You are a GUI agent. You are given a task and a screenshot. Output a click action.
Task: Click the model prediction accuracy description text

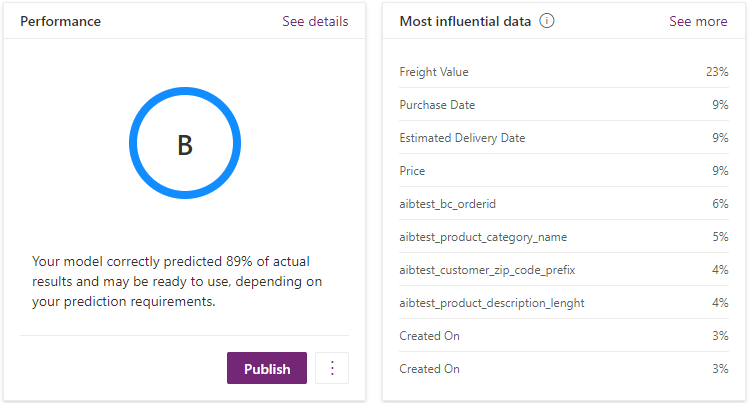pos(178,281)
